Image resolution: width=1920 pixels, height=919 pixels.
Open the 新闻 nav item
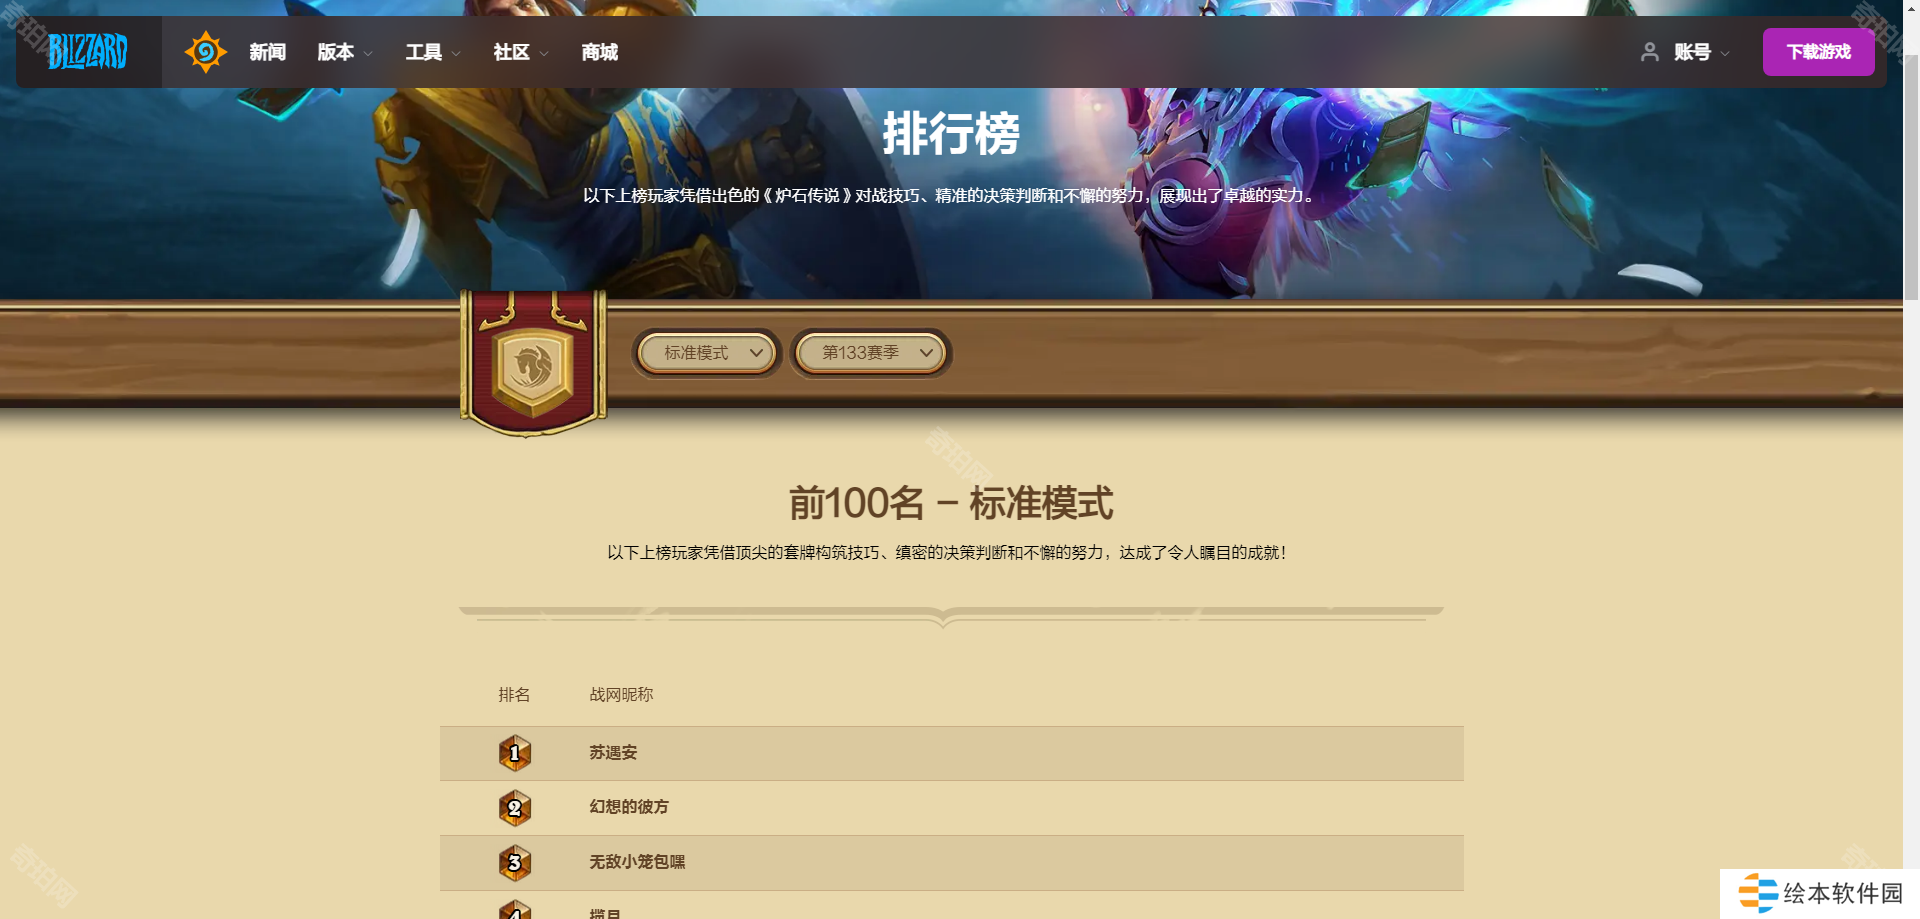coord(268,52)
